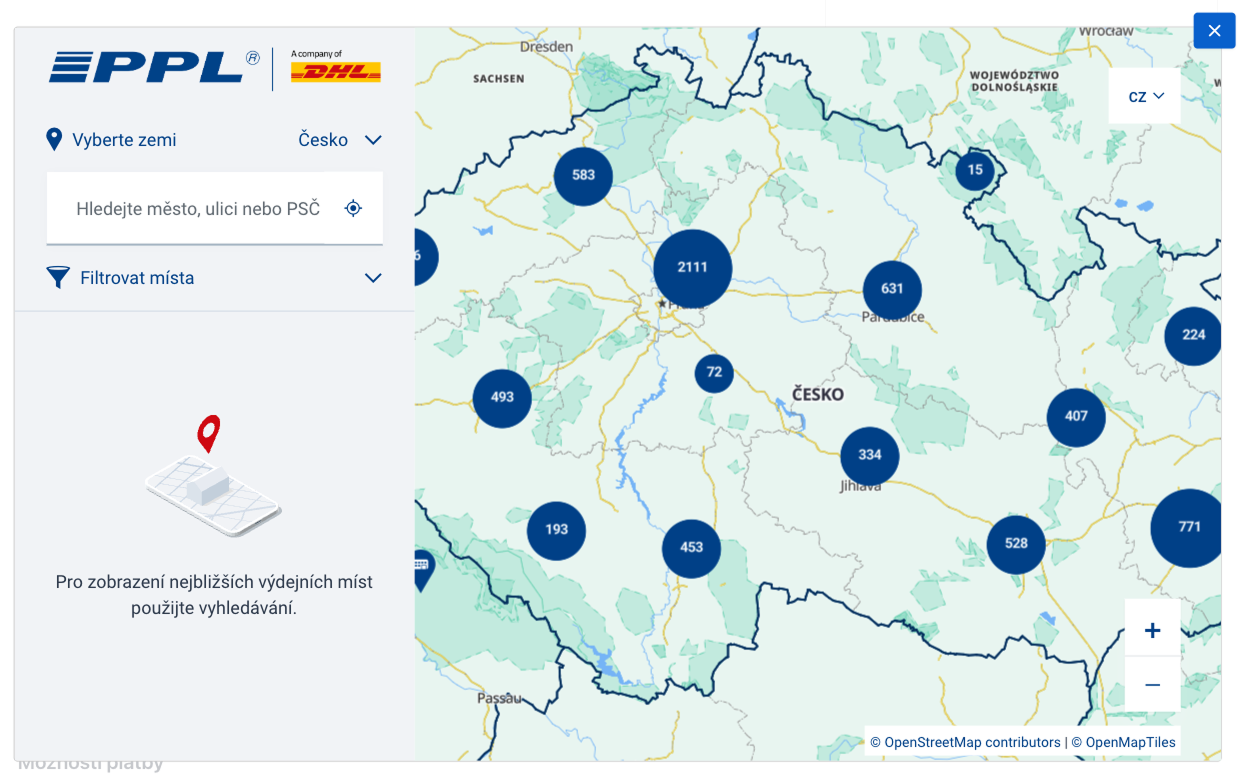
Task: Close the map dialog with X button
Action: click(1214, 31)
